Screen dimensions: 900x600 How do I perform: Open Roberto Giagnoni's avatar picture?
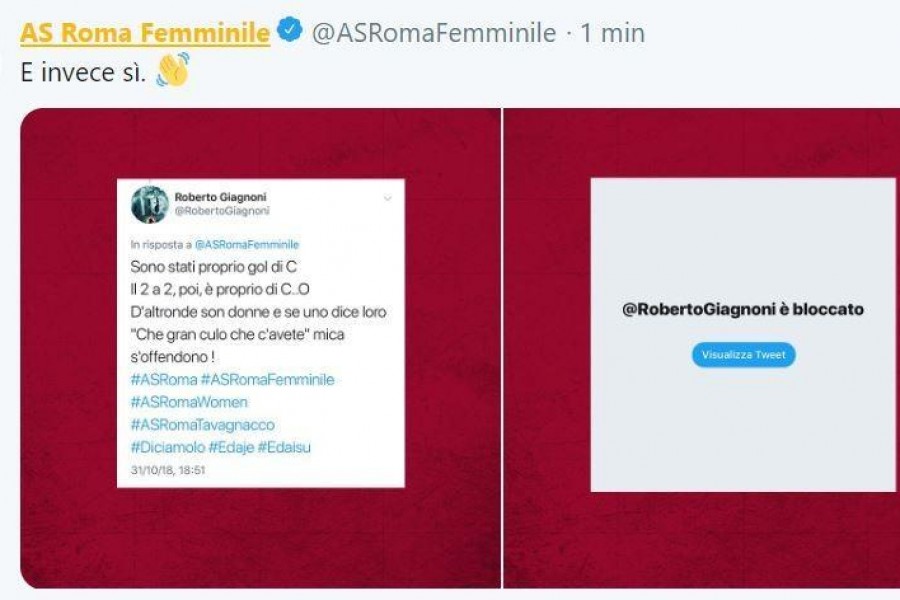tap(150, 204)
